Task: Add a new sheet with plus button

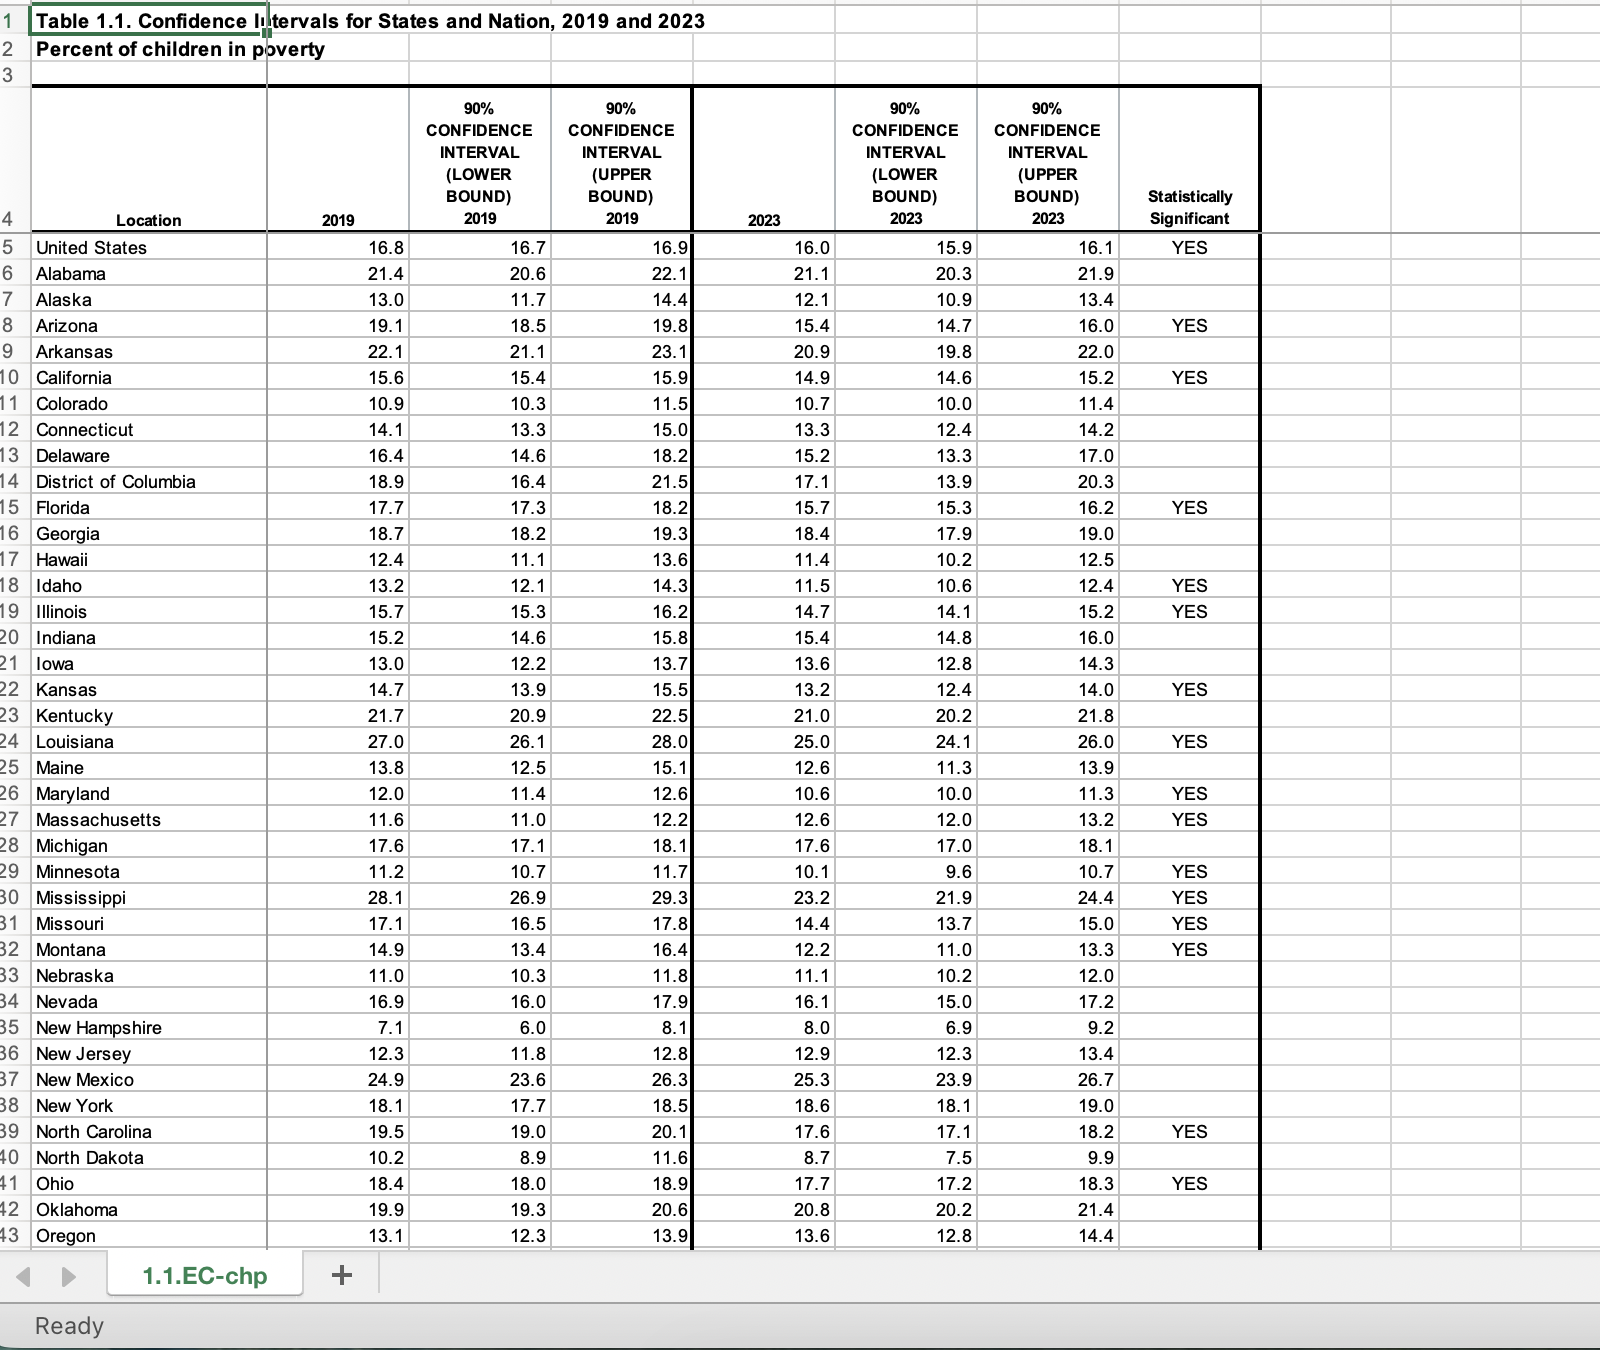Action: coord(341,1275)
